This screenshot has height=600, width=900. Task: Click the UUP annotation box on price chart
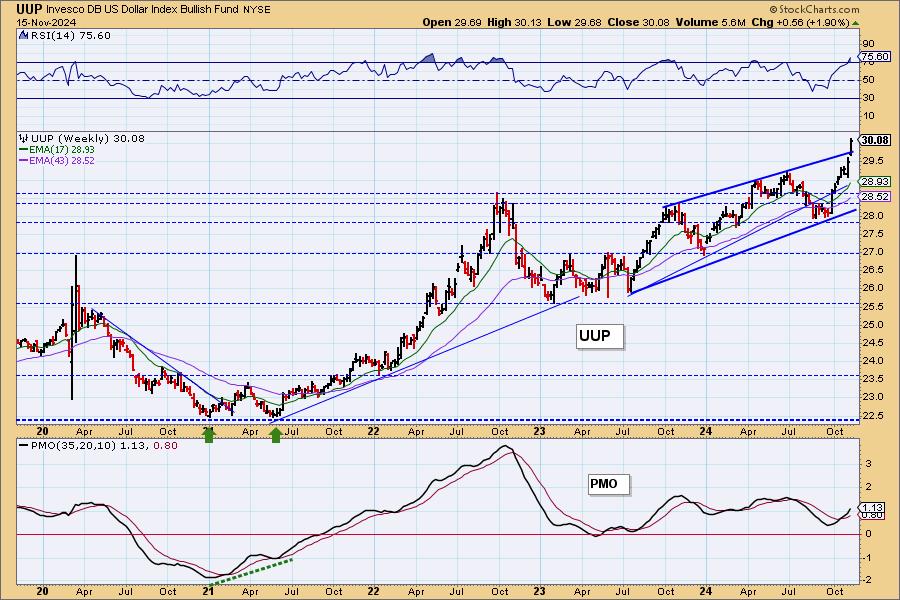599,336
